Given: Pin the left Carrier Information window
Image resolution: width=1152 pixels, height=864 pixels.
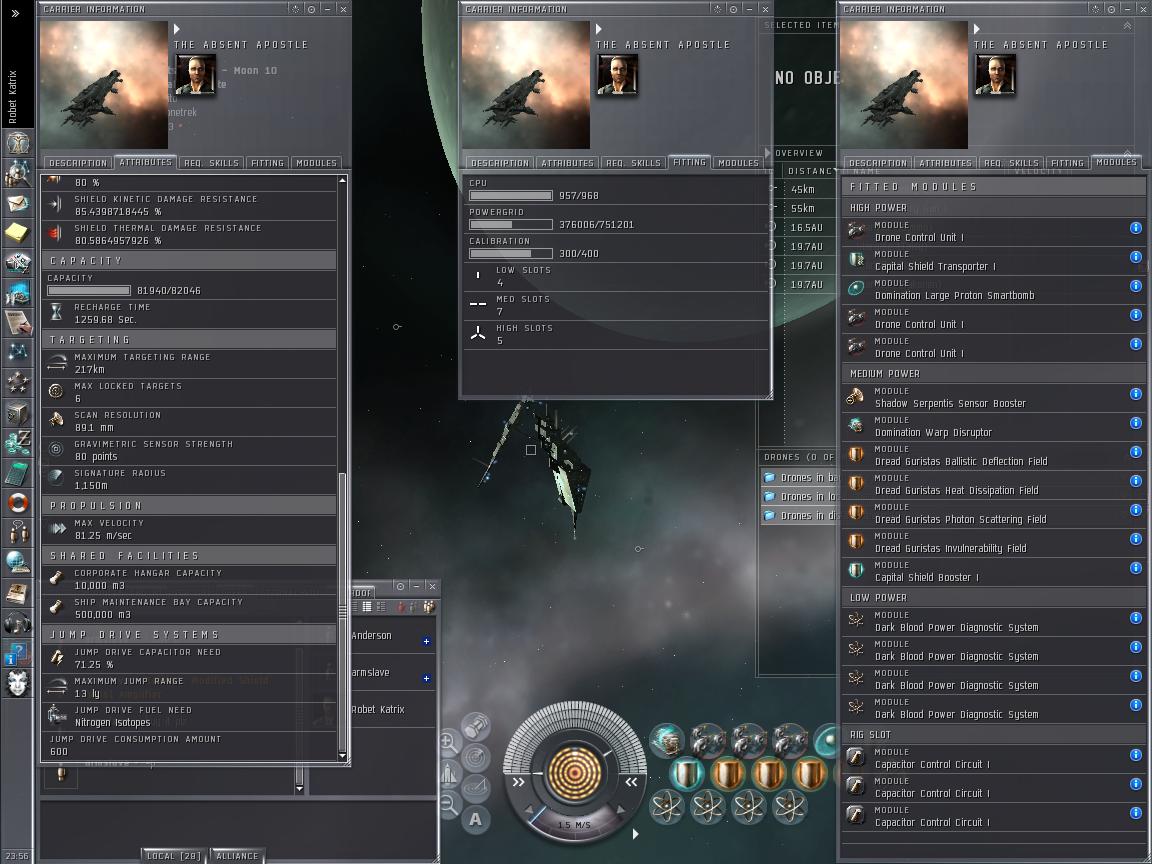Looking at the screenshot, I should coord(312,10).
